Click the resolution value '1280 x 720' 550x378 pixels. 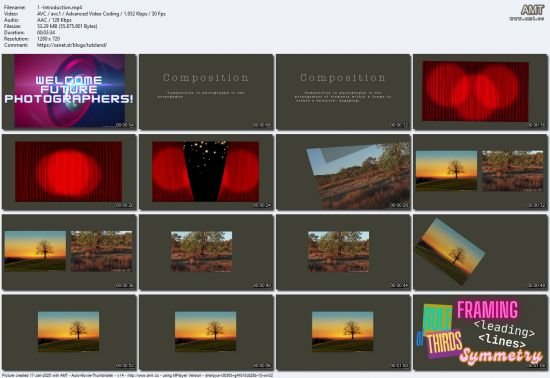pos(48,39)
